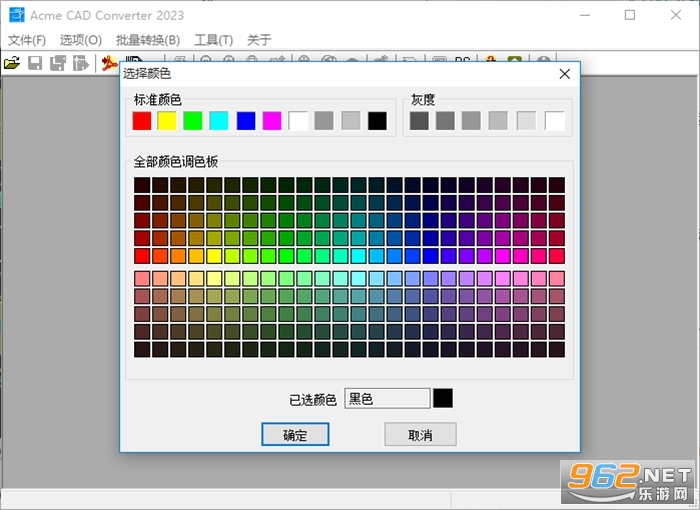The height and width of the screenshot is (510, 700).
Task: Open the 关于 menu
Action: 259,40
